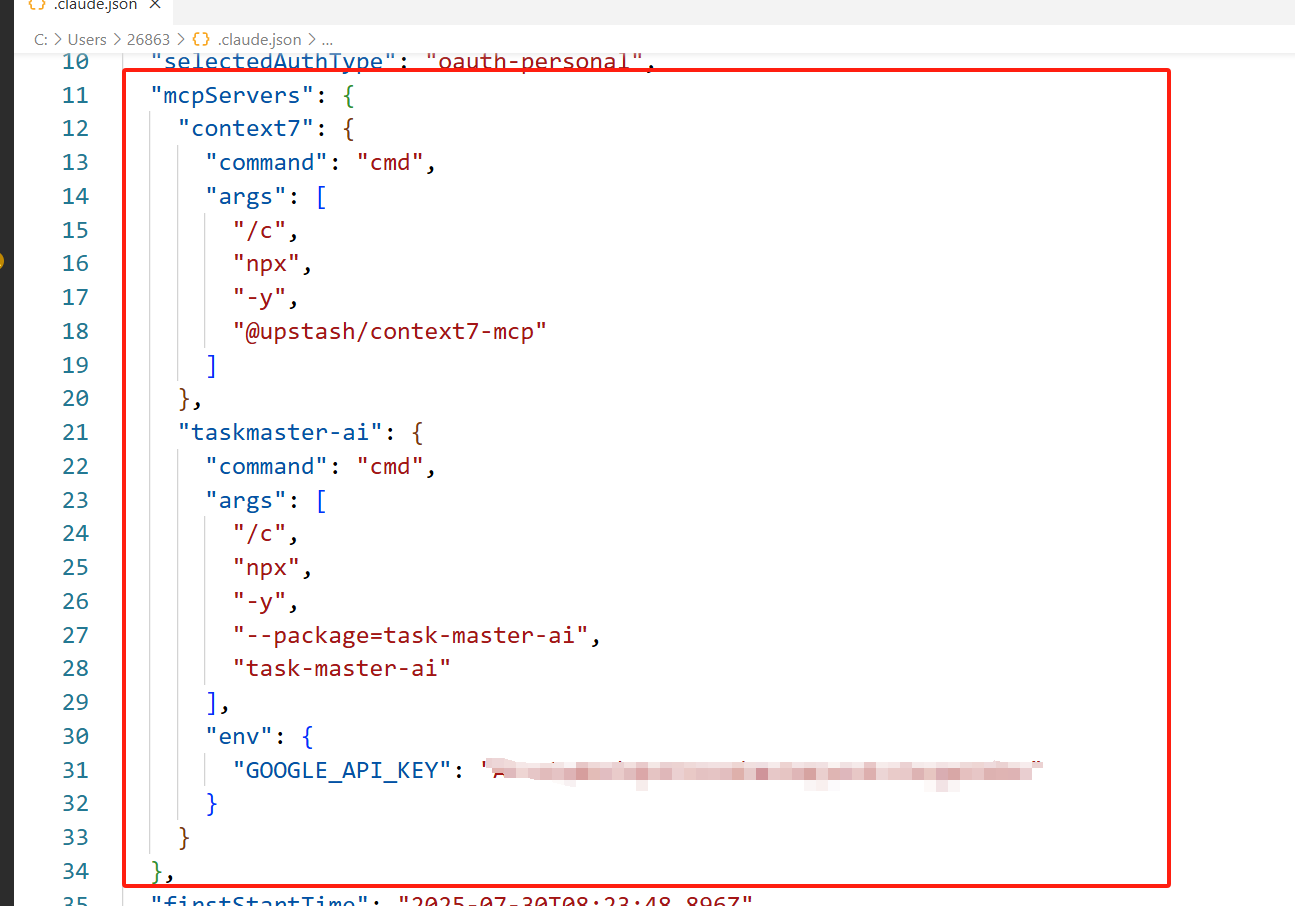Click the "npx" string on line 16
Image resolution: width=1295 pixels, height=906 pixels.
coord(267,263)
